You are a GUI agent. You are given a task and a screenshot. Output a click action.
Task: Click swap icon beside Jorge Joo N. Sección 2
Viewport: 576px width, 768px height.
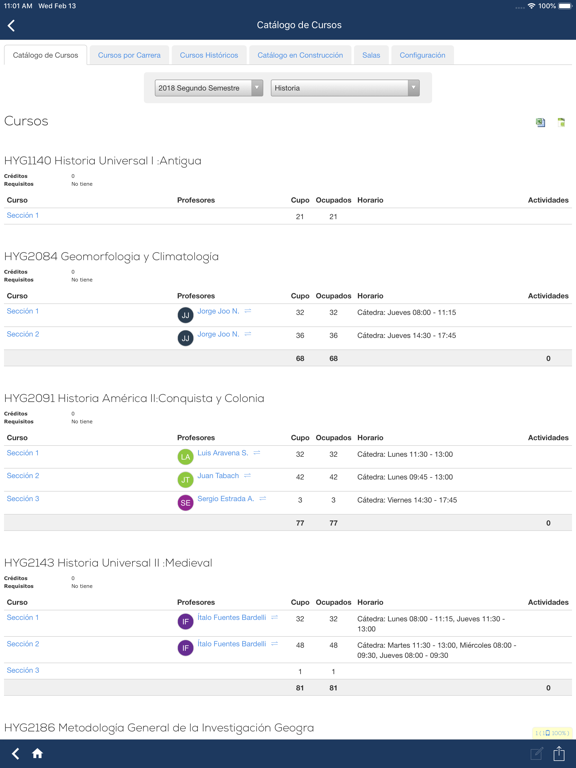[248, 334]
